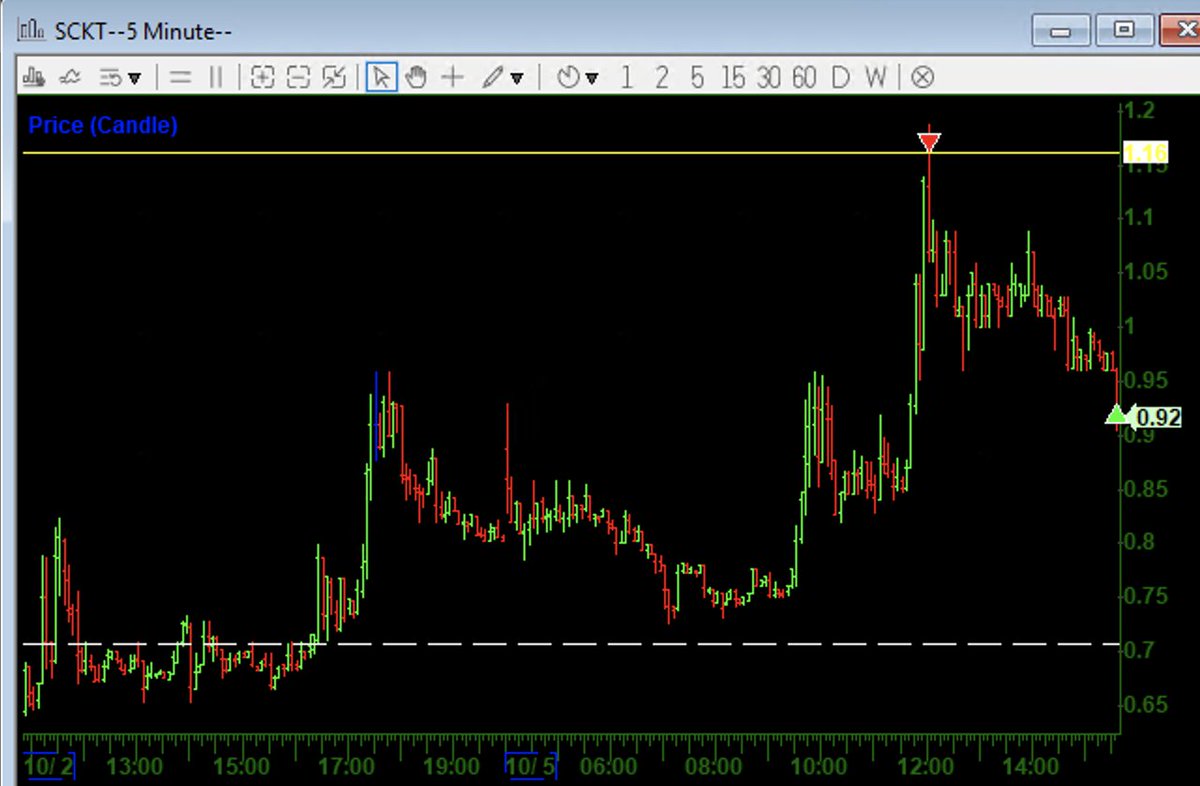The image size is (1200, 786).
Task: Click the zoom out icon
Action: click(x=298, y=77)
